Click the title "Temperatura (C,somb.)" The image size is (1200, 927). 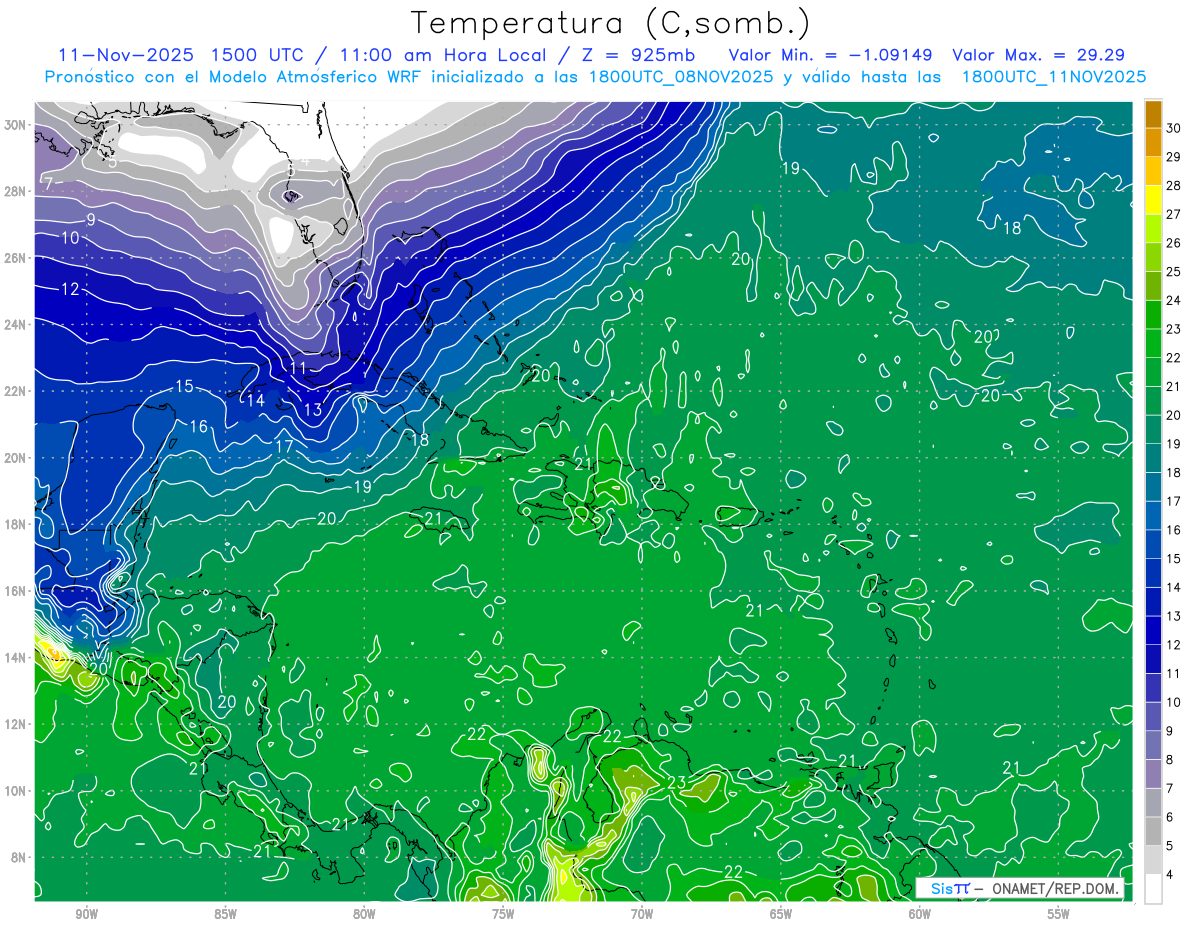point(611,23)
